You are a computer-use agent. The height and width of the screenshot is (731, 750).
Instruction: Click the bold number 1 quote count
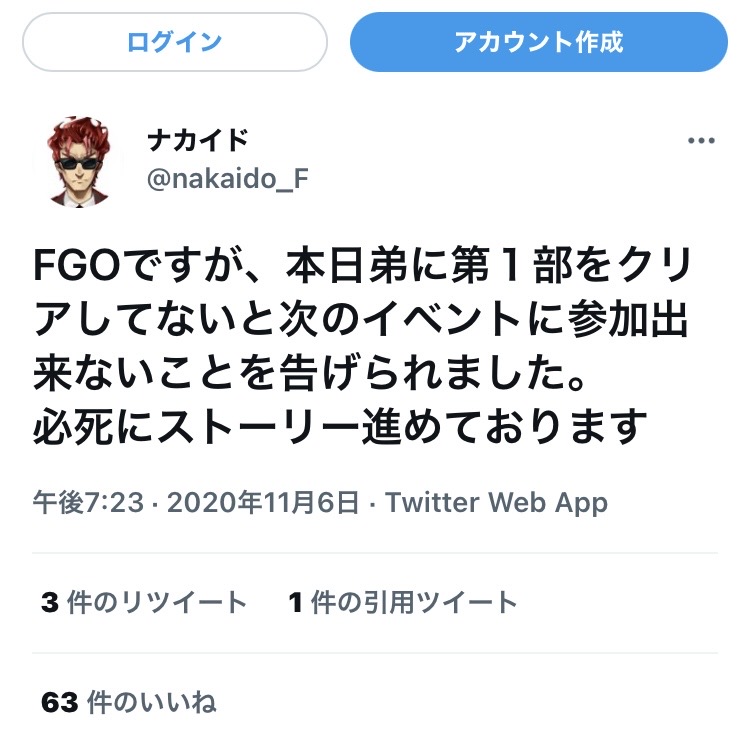tap(295, 602)
